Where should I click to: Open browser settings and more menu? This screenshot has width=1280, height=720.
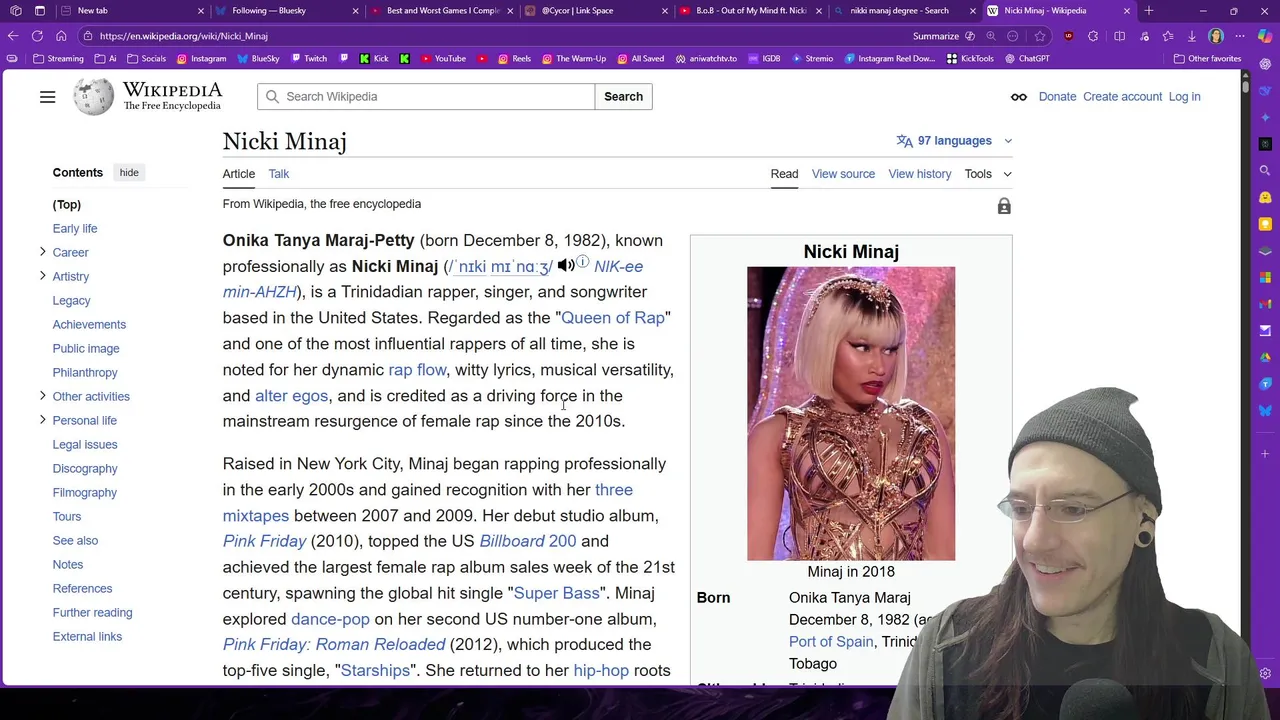(1240, 36)
